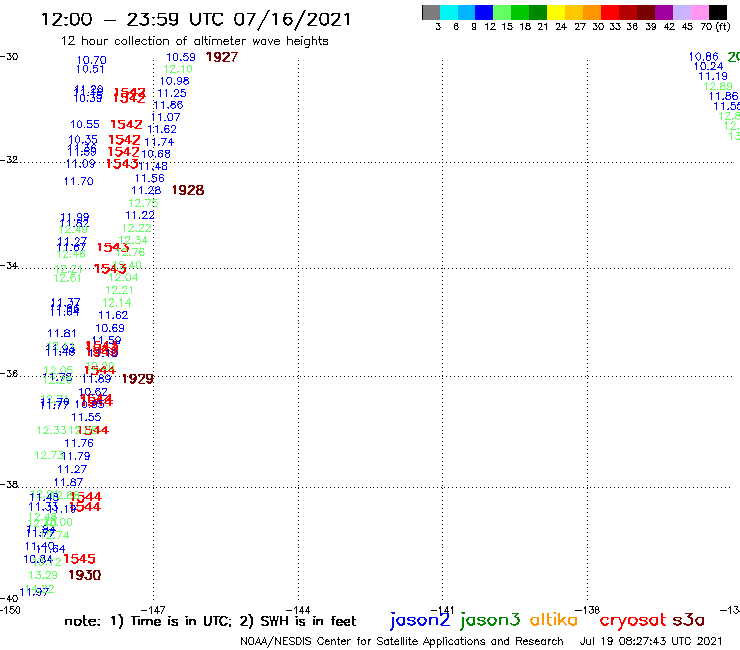Click the '70 (ft)' label on the color scale
This screenshot has width=740, height=650.
click(715, 27)
